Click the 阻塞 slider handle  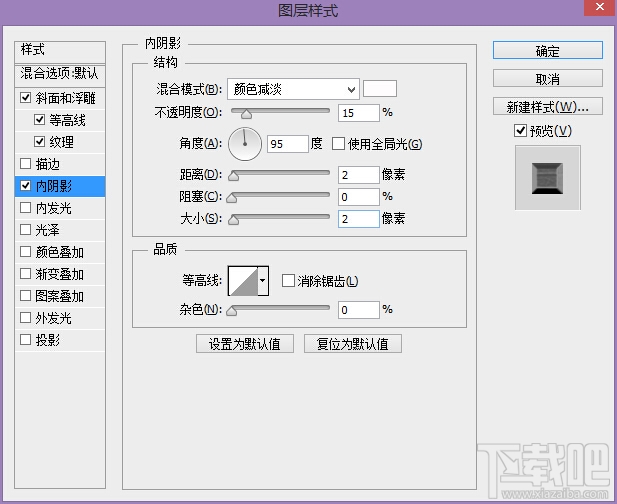(232, 198)
